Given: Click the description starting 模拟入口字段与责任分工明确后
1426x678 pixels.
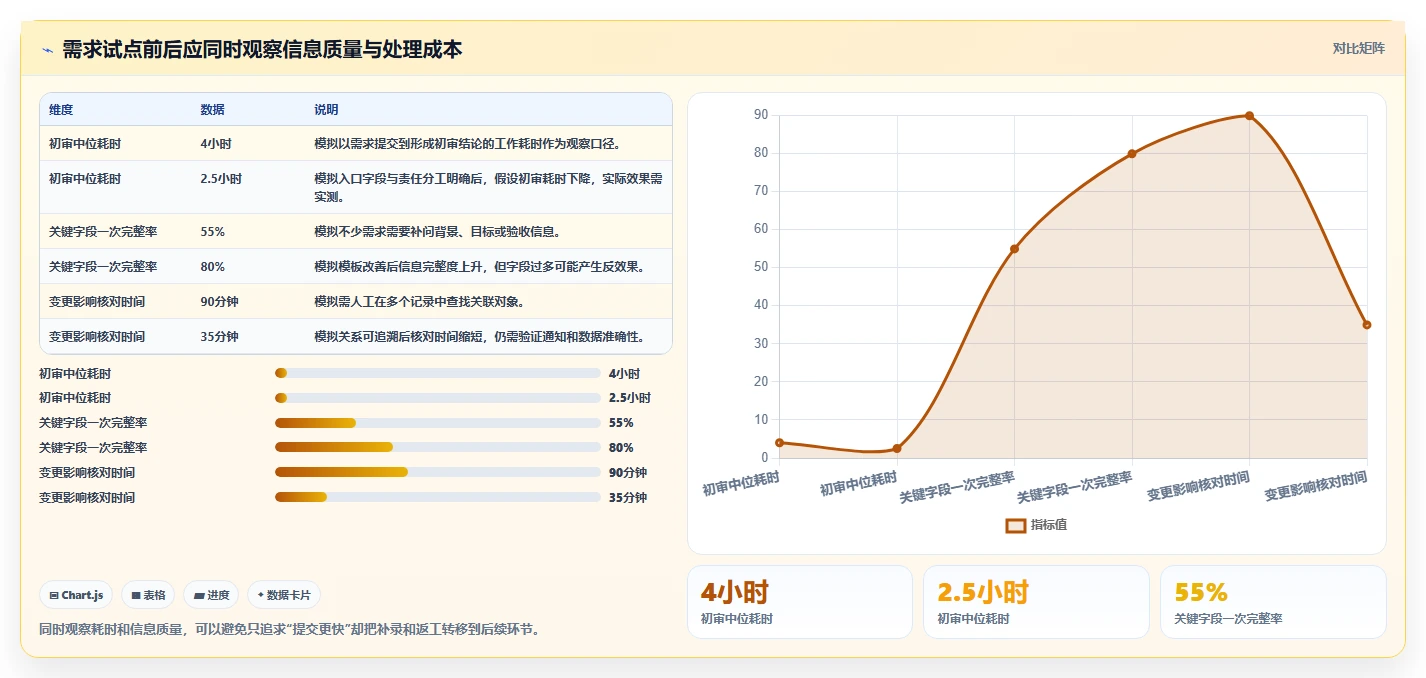Looking at the screenshot, I should (x=488, y=188).
